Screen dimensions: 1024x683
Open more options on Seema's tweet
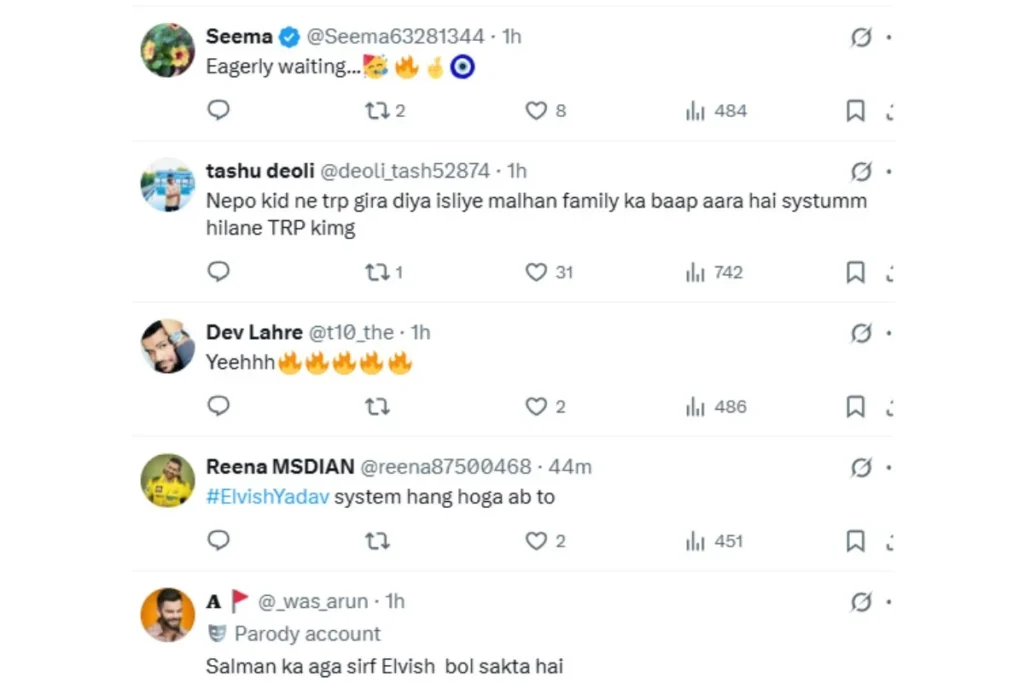[x=889, y=37]
